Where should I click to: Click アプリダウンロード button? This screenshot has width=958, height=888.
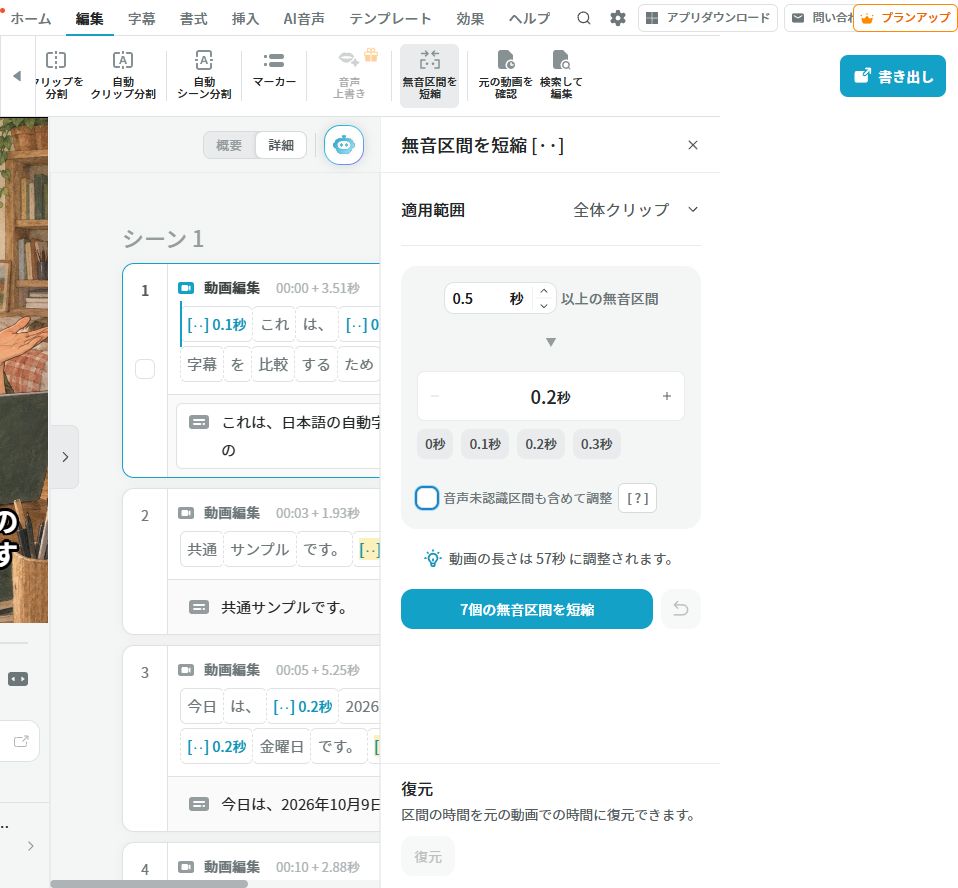point(708,18)
